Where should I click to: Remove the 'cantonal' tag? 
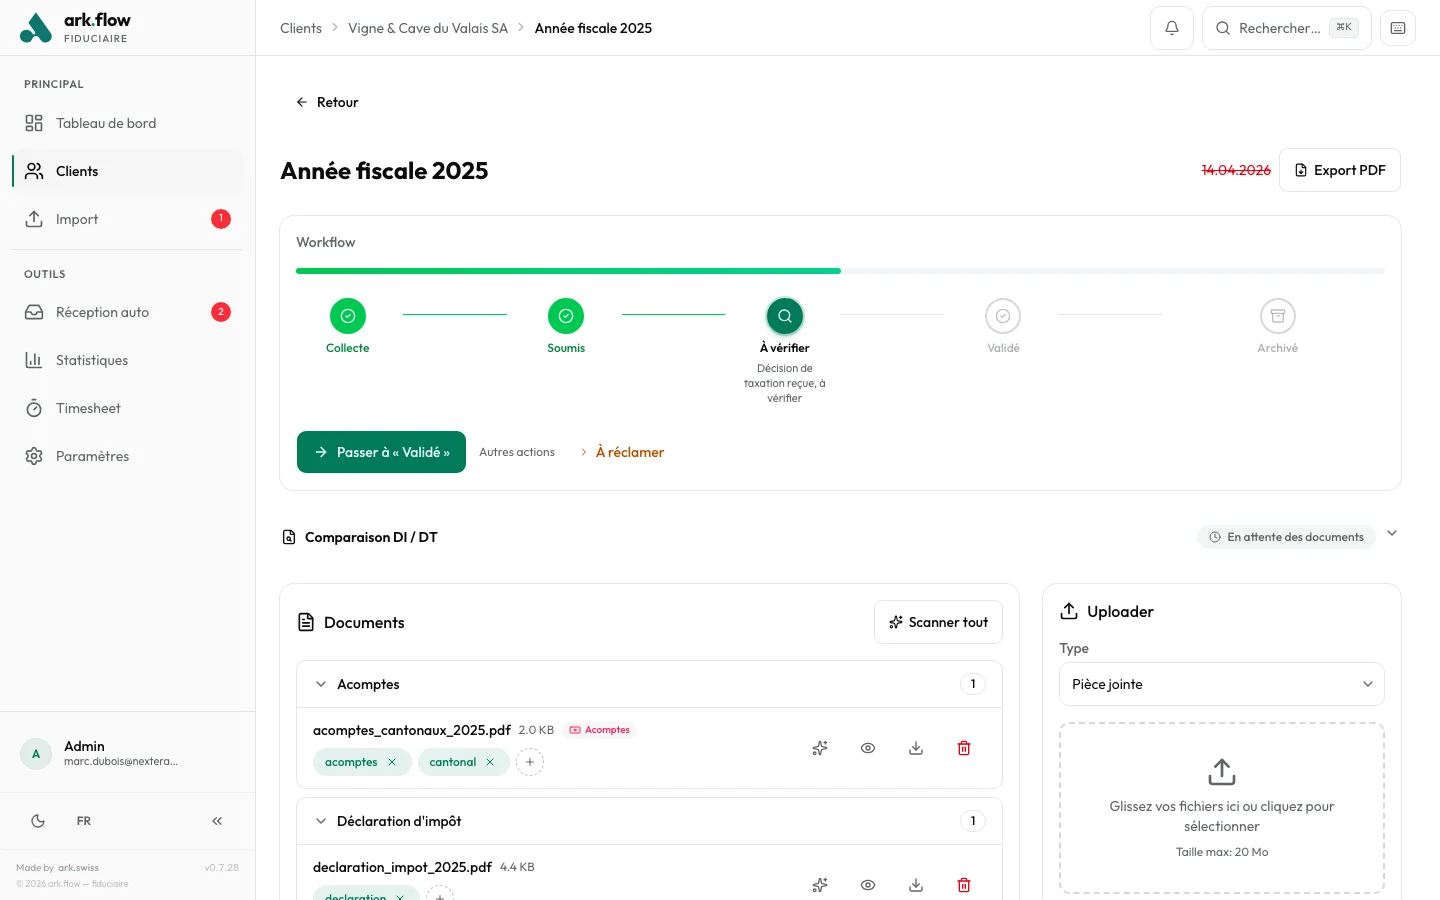point(490,762)
